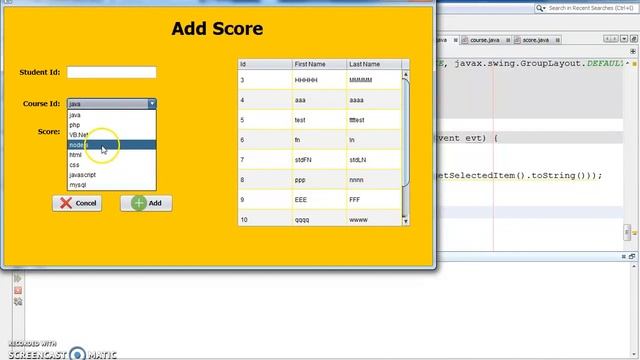Collapse the Course Id combo box arrow
640x360 pixels.
152,104
